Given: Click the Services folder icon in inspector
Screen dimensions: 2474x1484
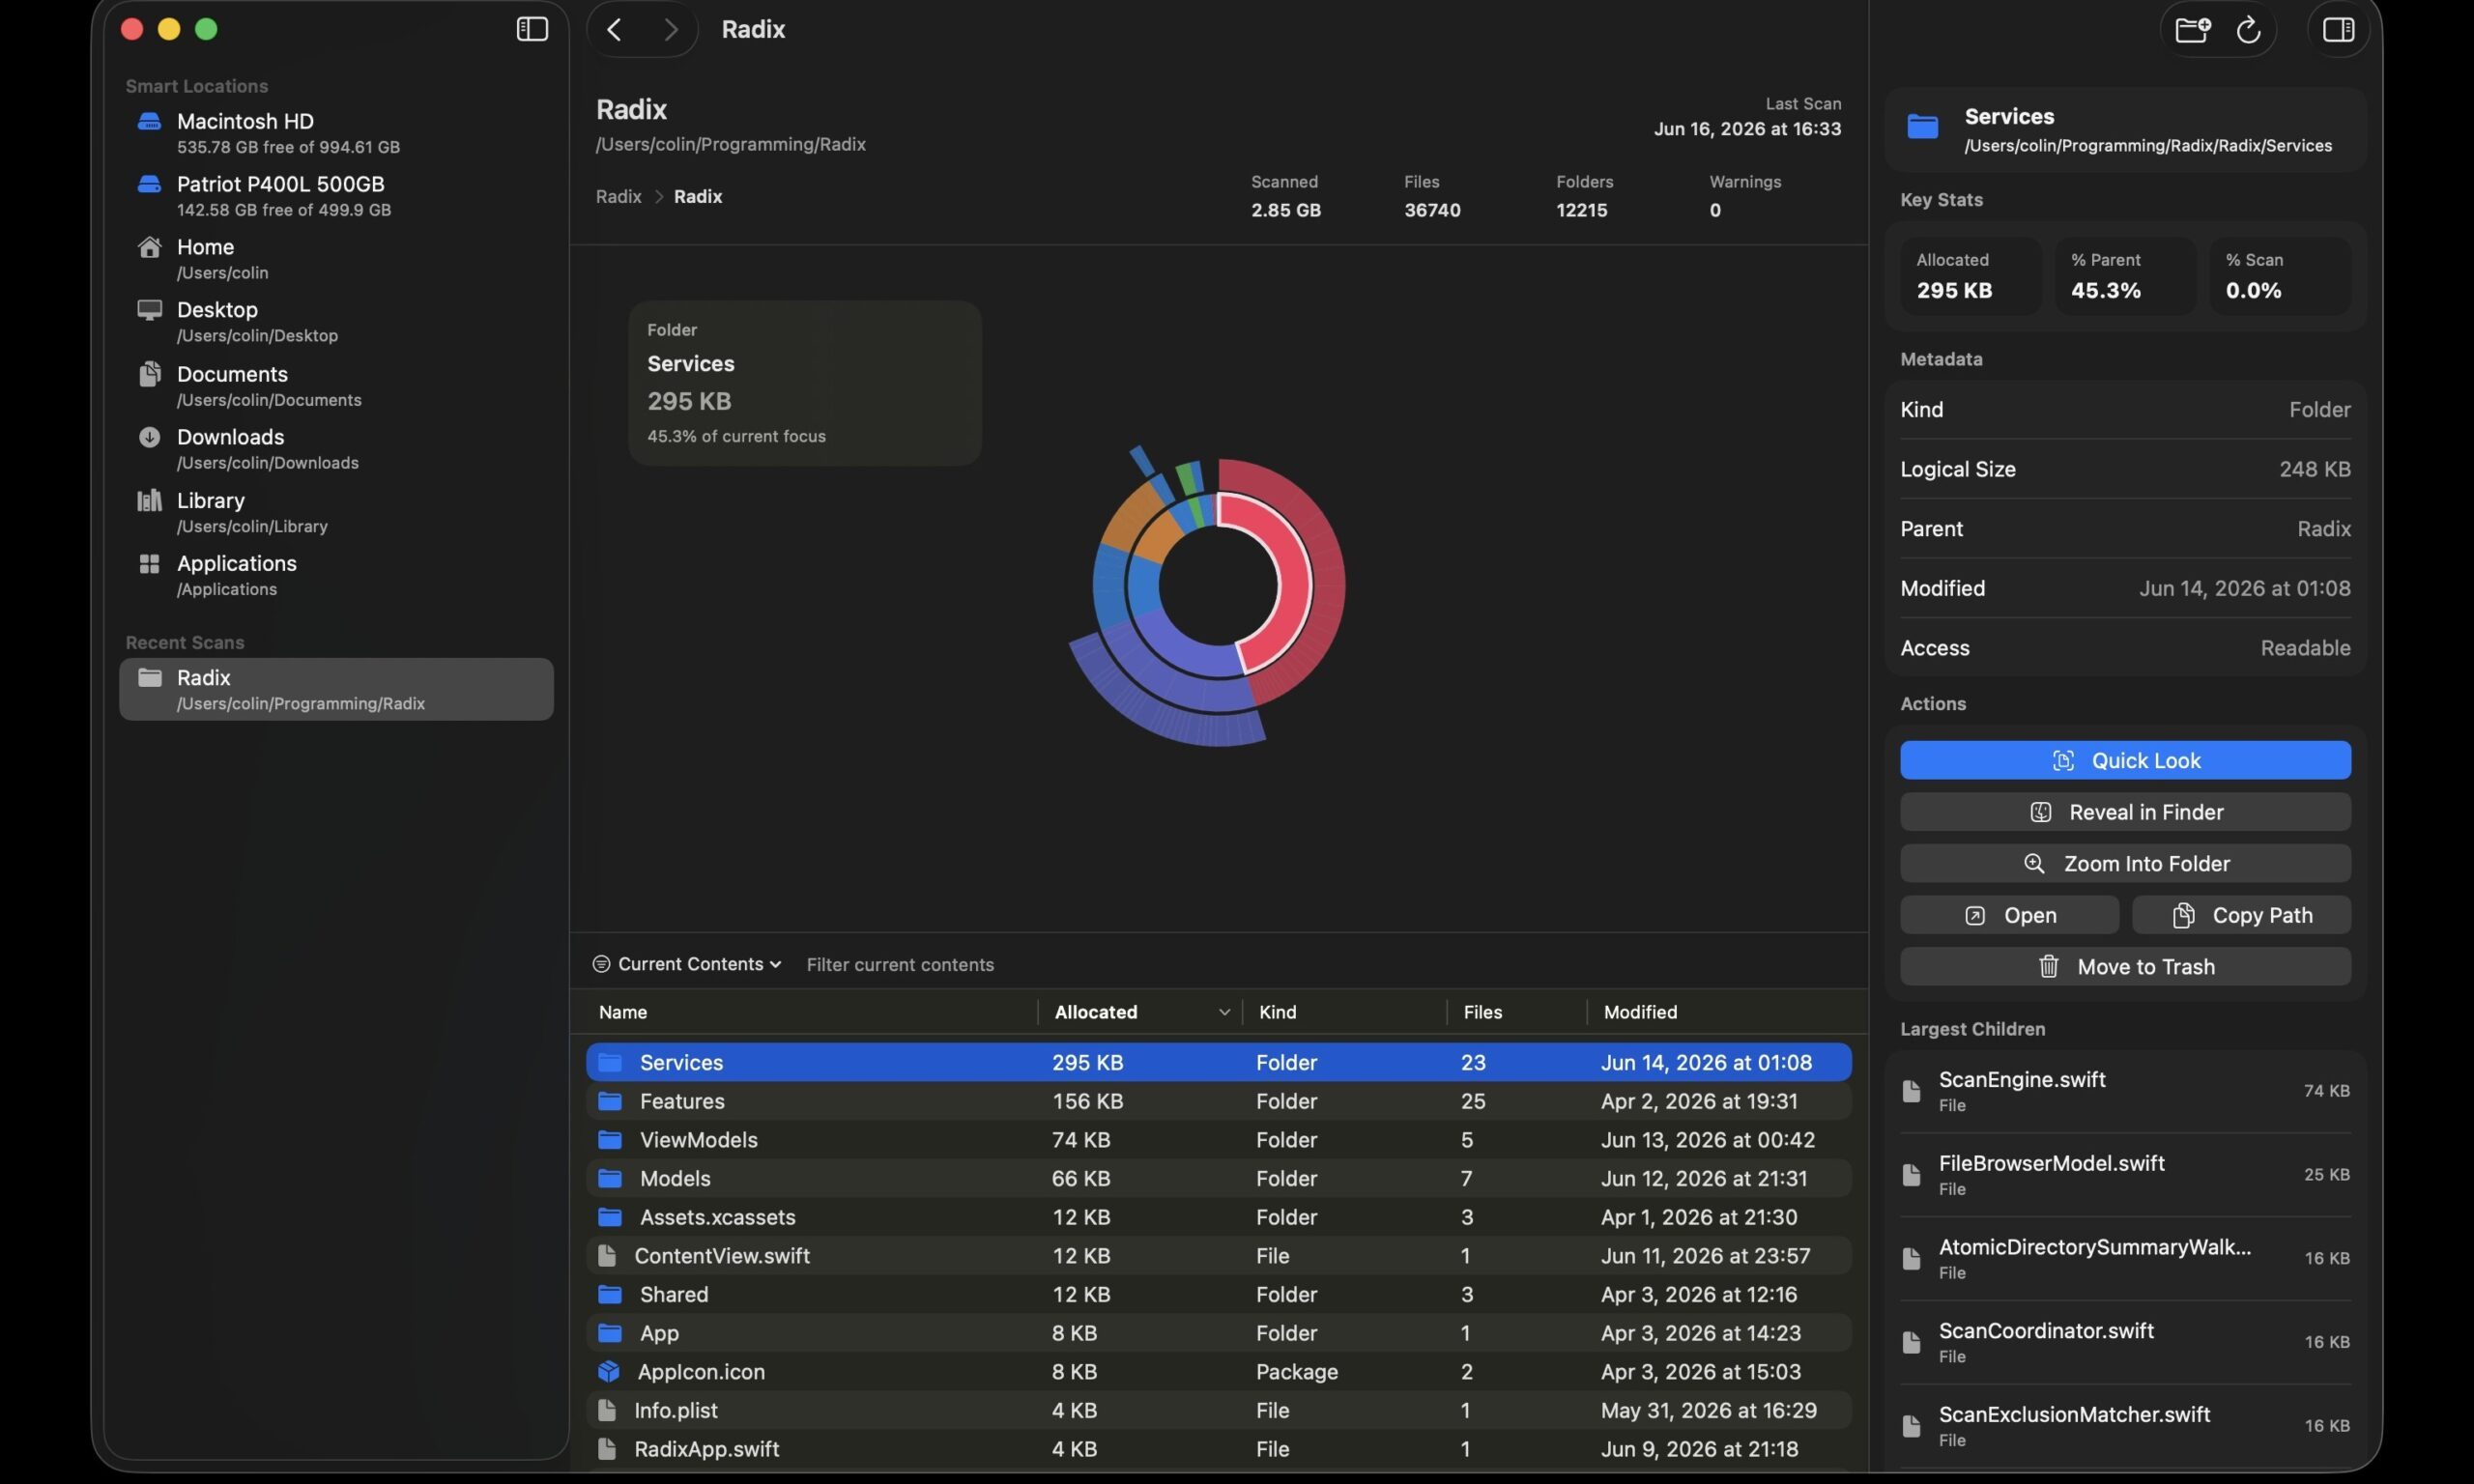Looking at the screenshot, I should point(1922,127).
